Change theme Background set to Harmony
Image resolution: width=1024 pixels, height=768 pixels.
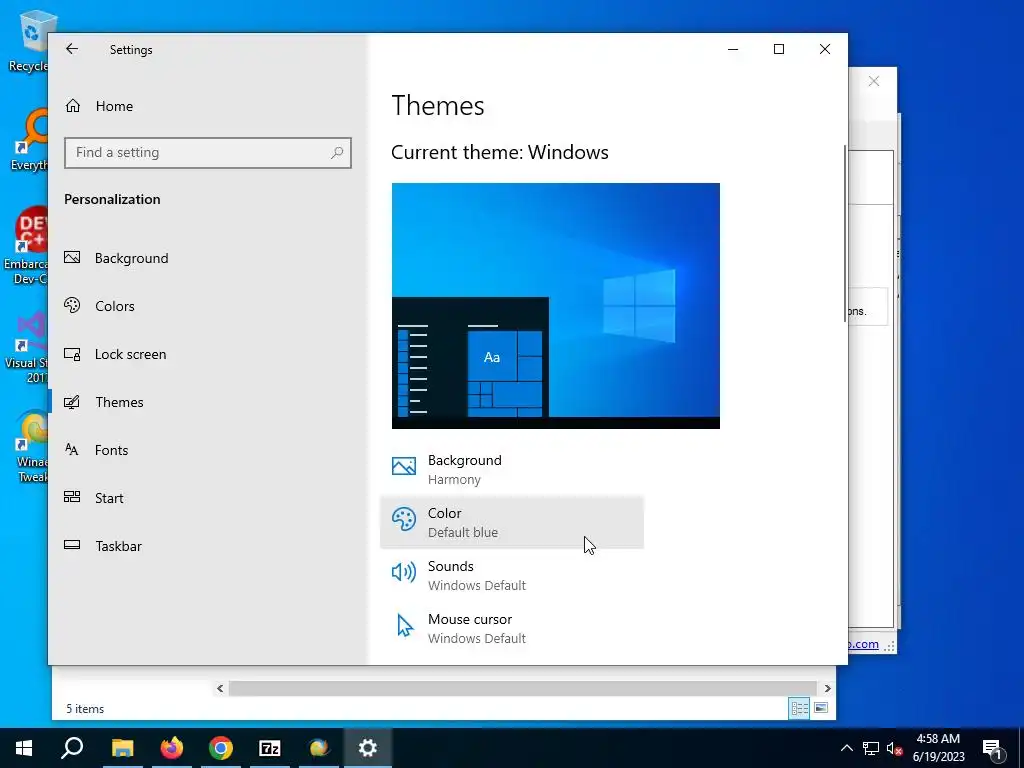coord(512,470)
